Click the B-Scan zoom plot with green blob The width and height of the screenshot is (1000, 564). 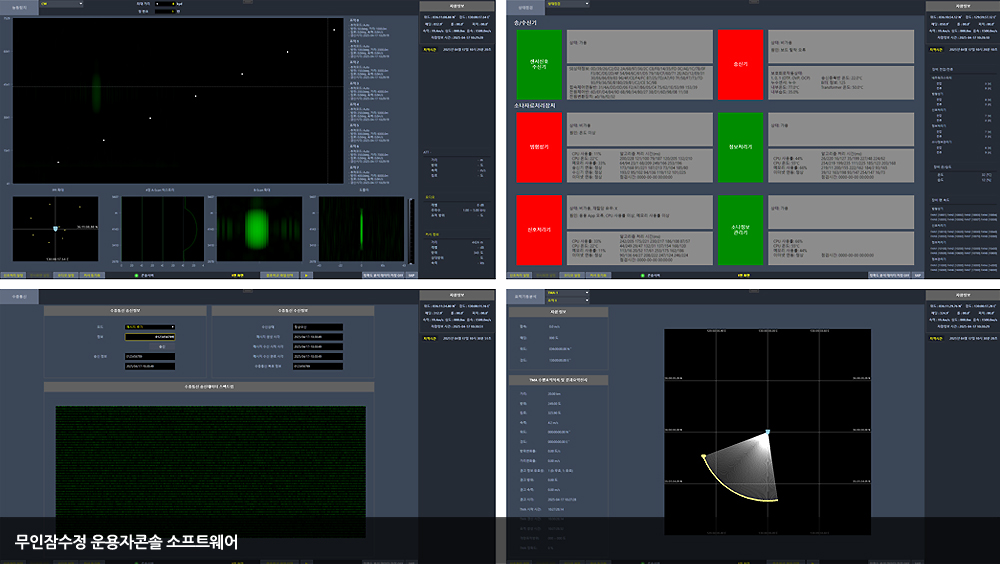pyautogui.click(x=260, y=229)
